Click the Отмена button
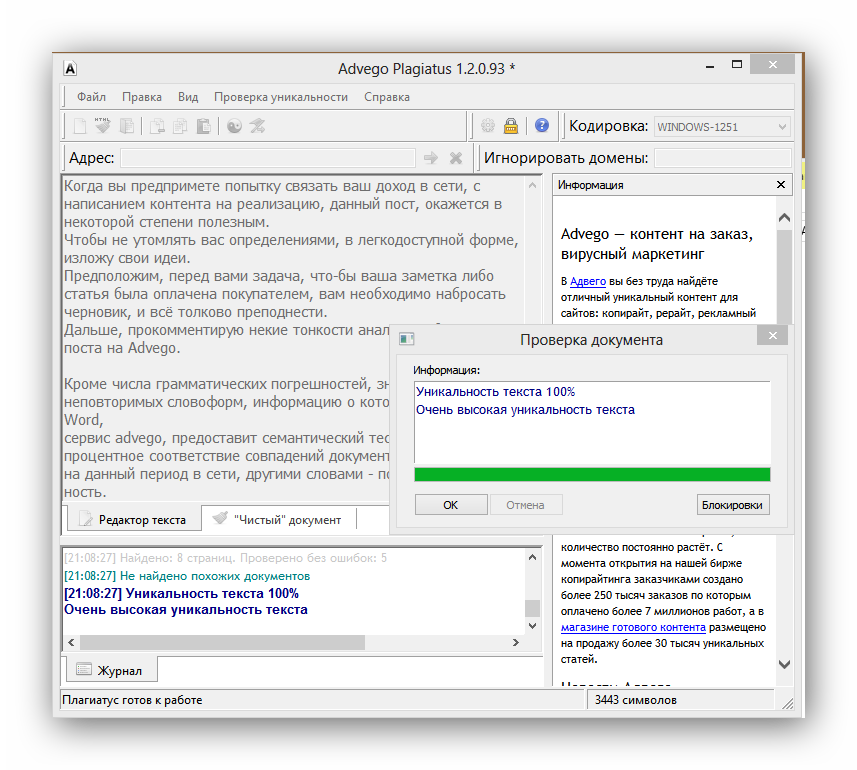Viewport: 857px width, 770px height. pos(525,505)
